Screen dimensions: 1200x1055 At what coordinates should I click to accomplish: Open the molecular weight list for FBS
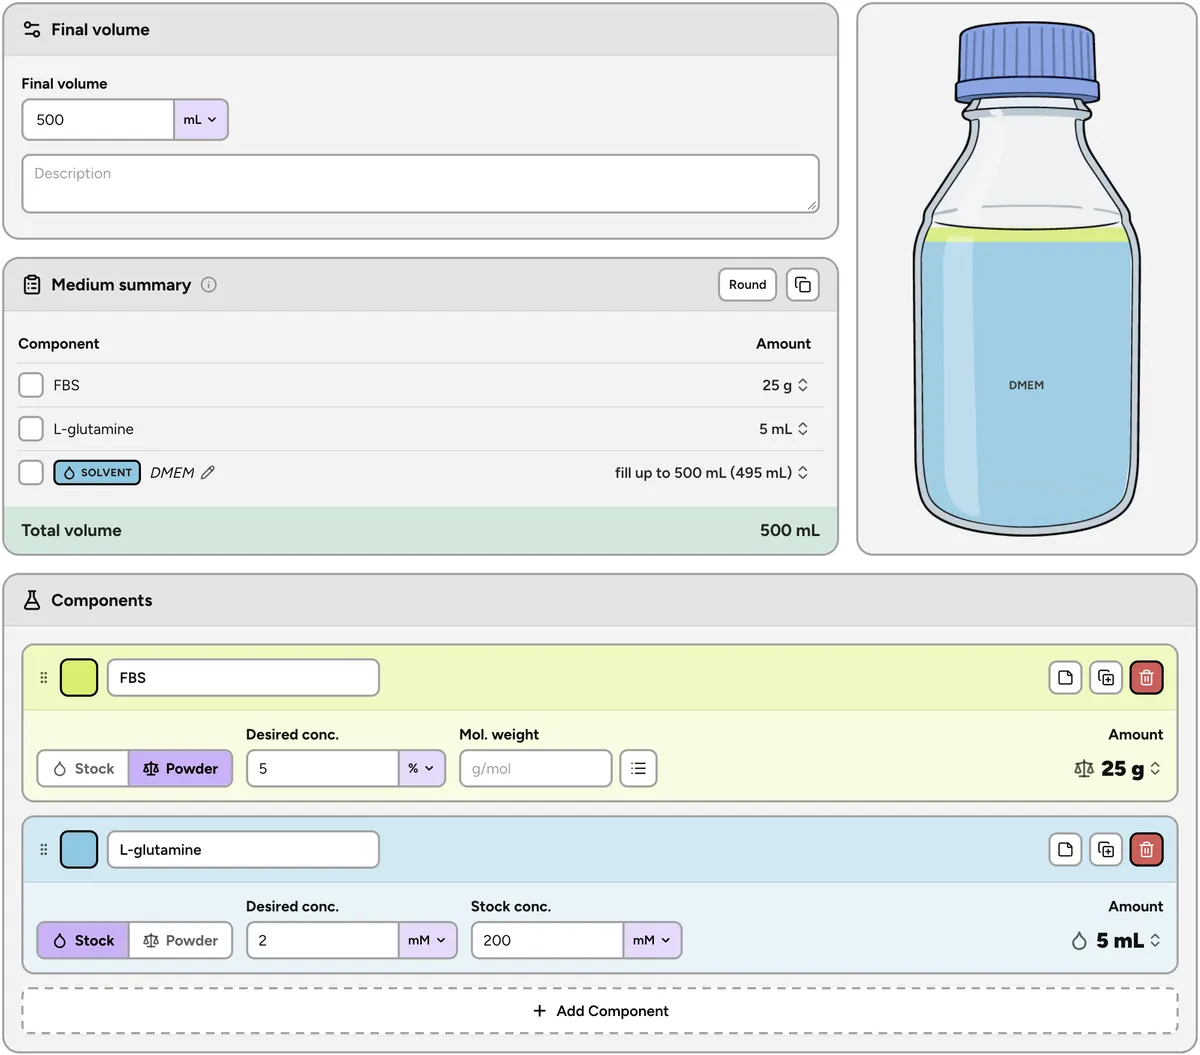[638, 769]
